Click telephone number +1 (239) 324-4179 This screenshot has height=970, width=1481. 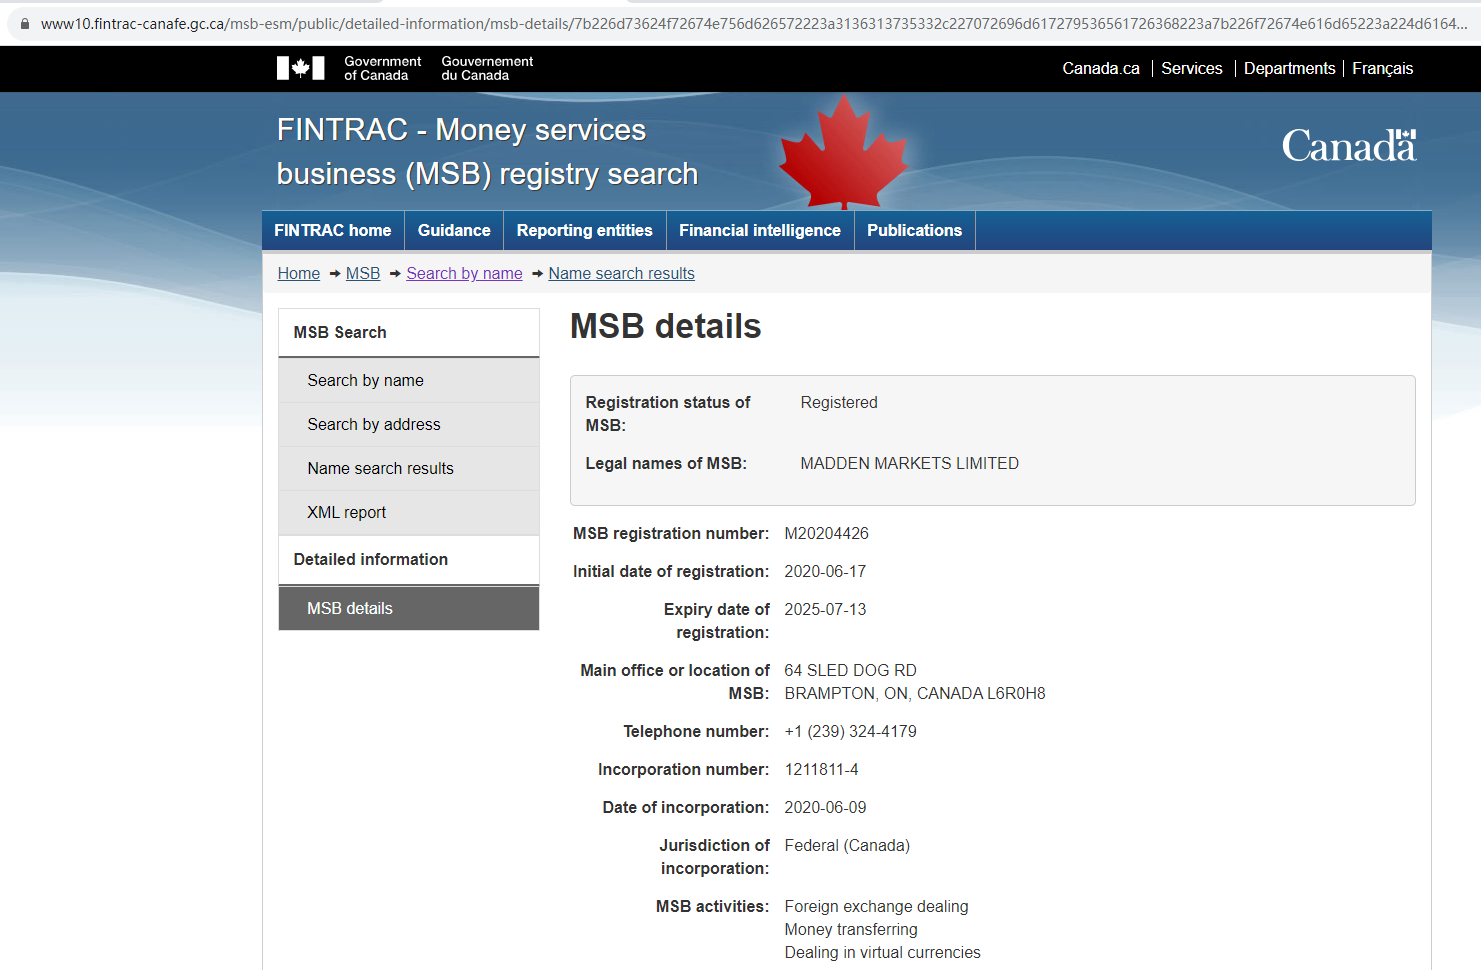click(850, 731)
